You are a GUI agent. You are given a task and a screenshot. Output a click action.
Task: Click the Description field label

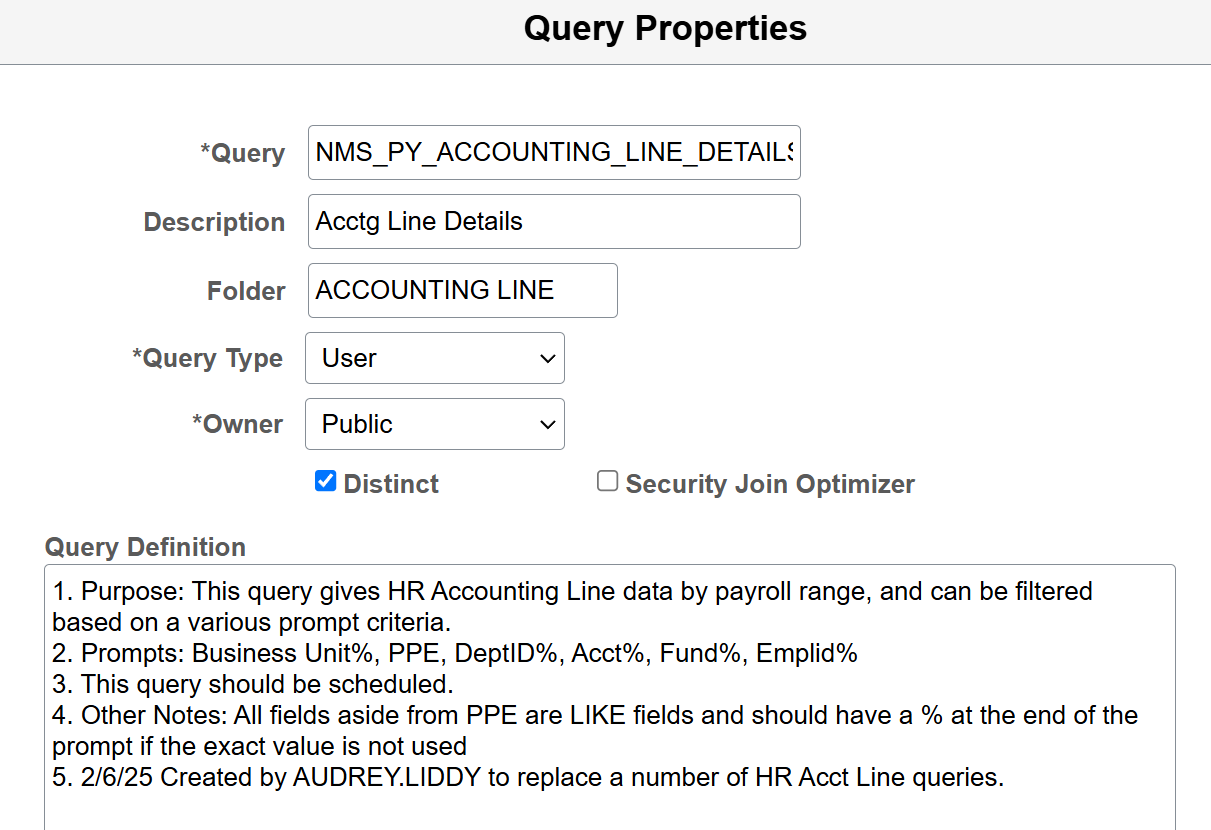pyautogui.click(x=214, y=222)
